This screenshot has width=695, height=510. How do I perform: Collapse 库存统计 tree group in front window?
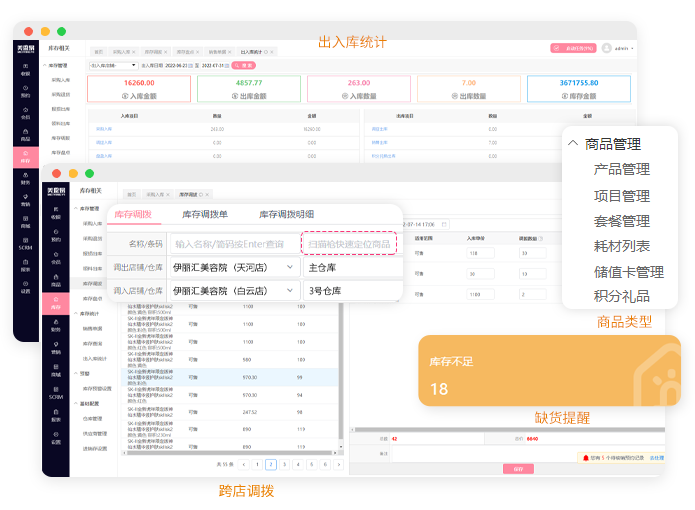click(75, 313)
